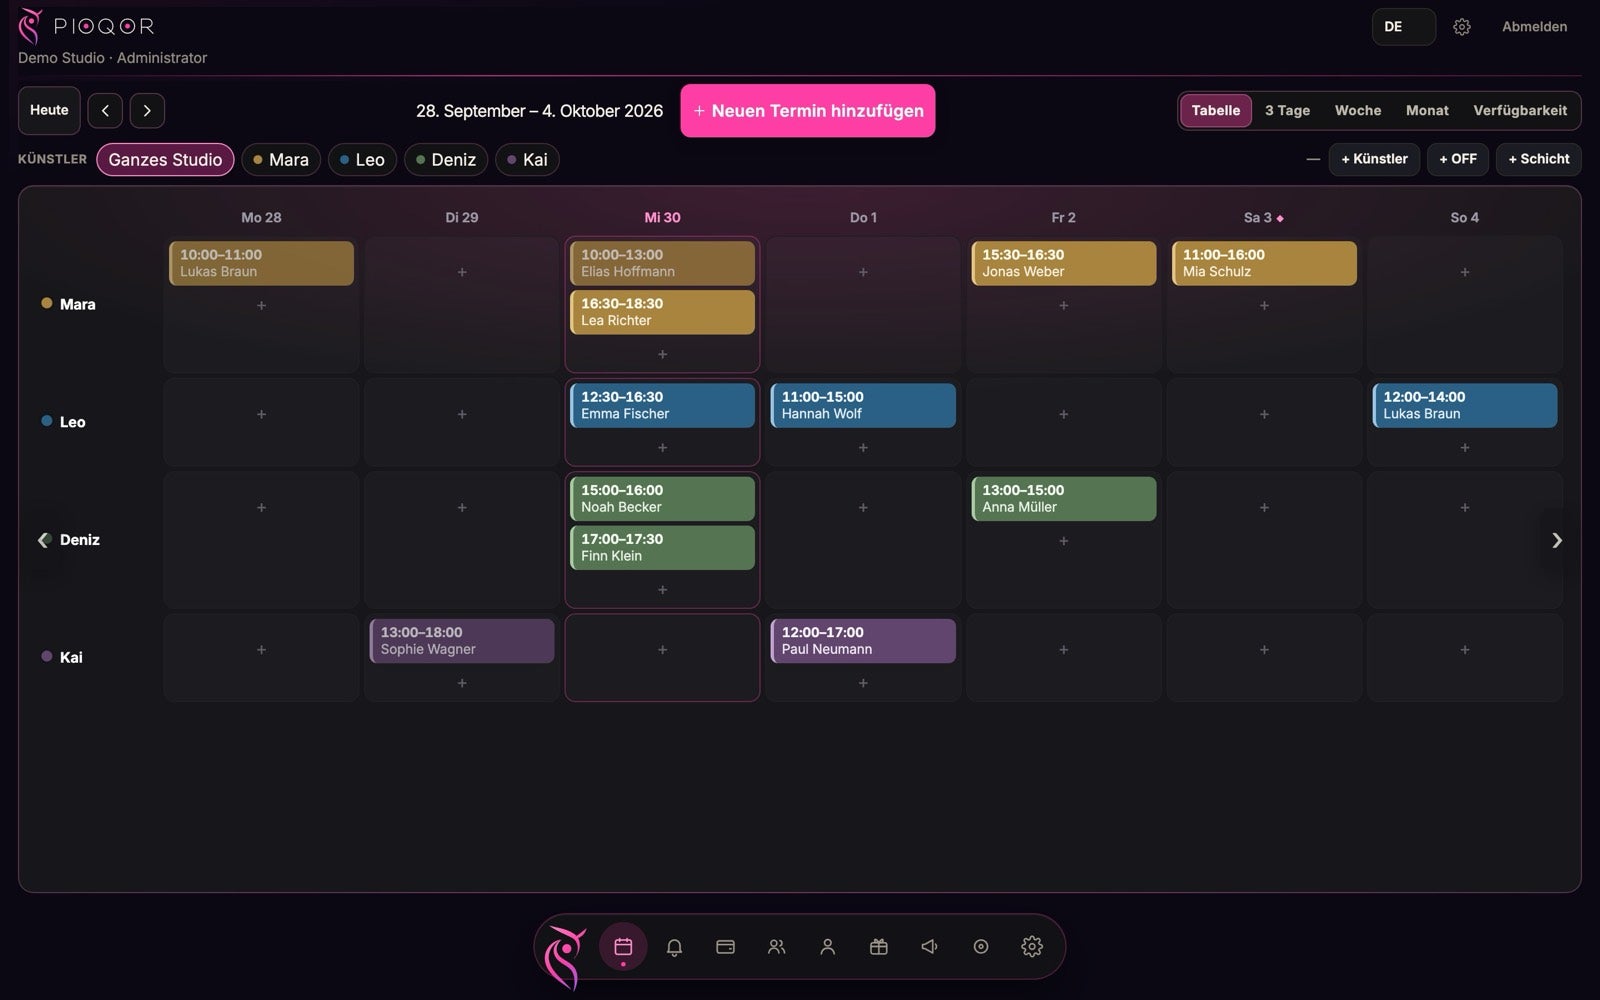Image resolution: width=1600 pixels, height=1000 pixels.
Task: Open notifications bell in the bottom dock
Action: point(674,946)
